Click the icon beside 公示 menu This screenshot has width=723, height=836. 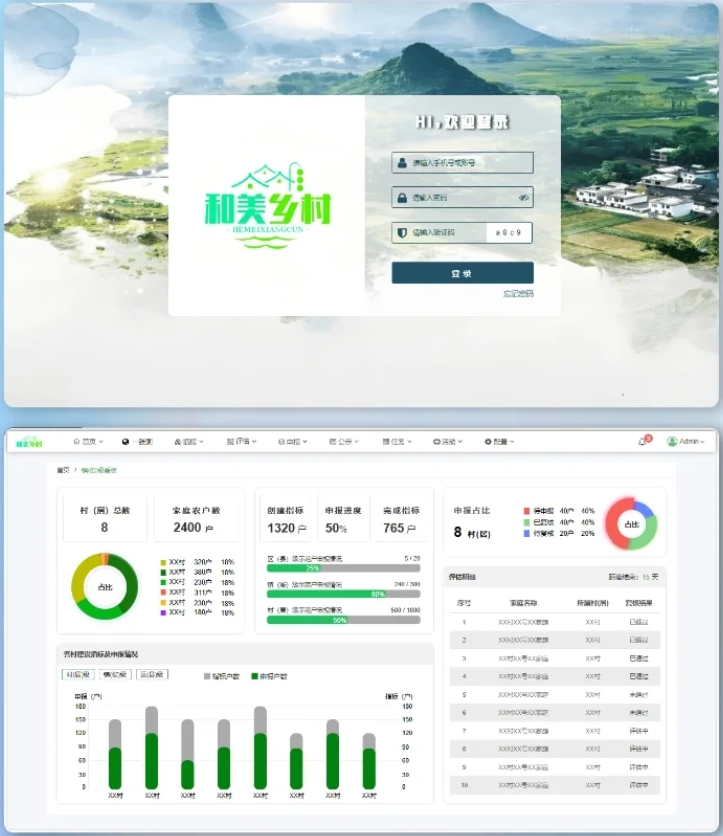click(333, 441)
